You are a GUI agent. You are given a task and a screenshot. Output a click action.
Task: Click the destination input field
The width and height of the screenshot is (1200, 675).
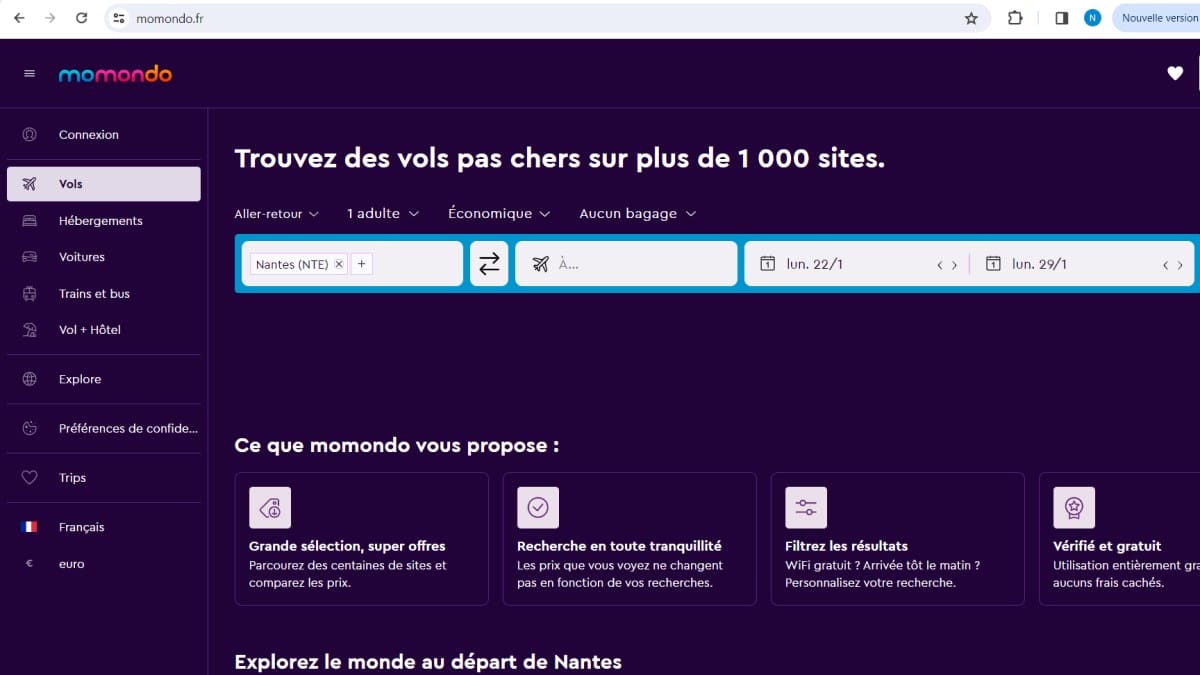click(640, 264)
